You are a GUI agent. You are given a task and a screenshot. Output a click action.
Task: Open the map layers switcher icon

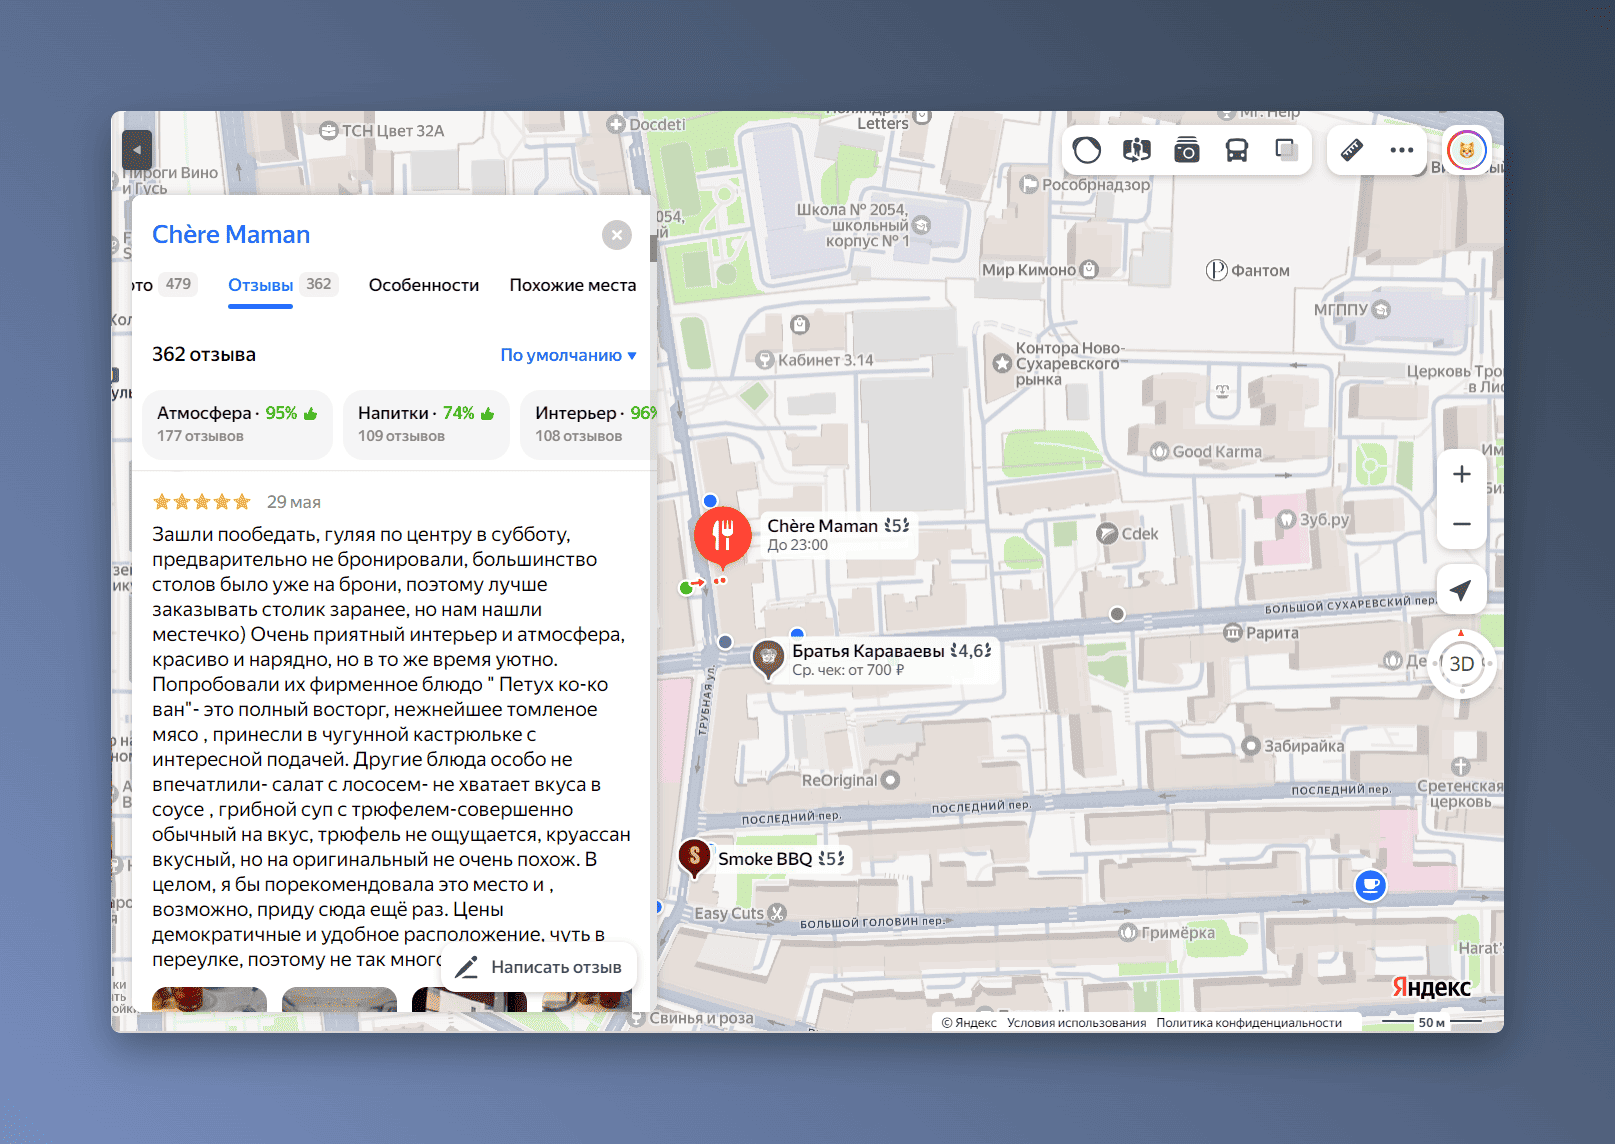click(1287, 151)
